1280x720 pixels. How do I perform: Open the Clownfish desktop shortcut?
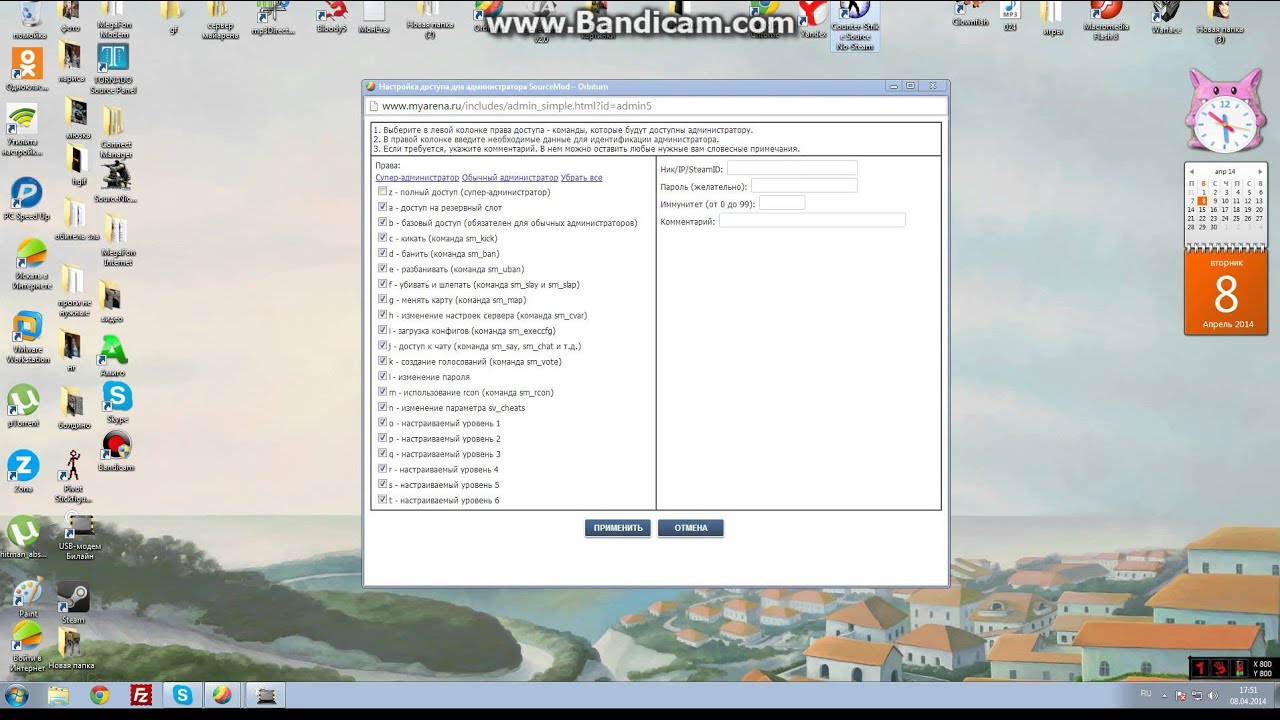click(x=969, y=13)
